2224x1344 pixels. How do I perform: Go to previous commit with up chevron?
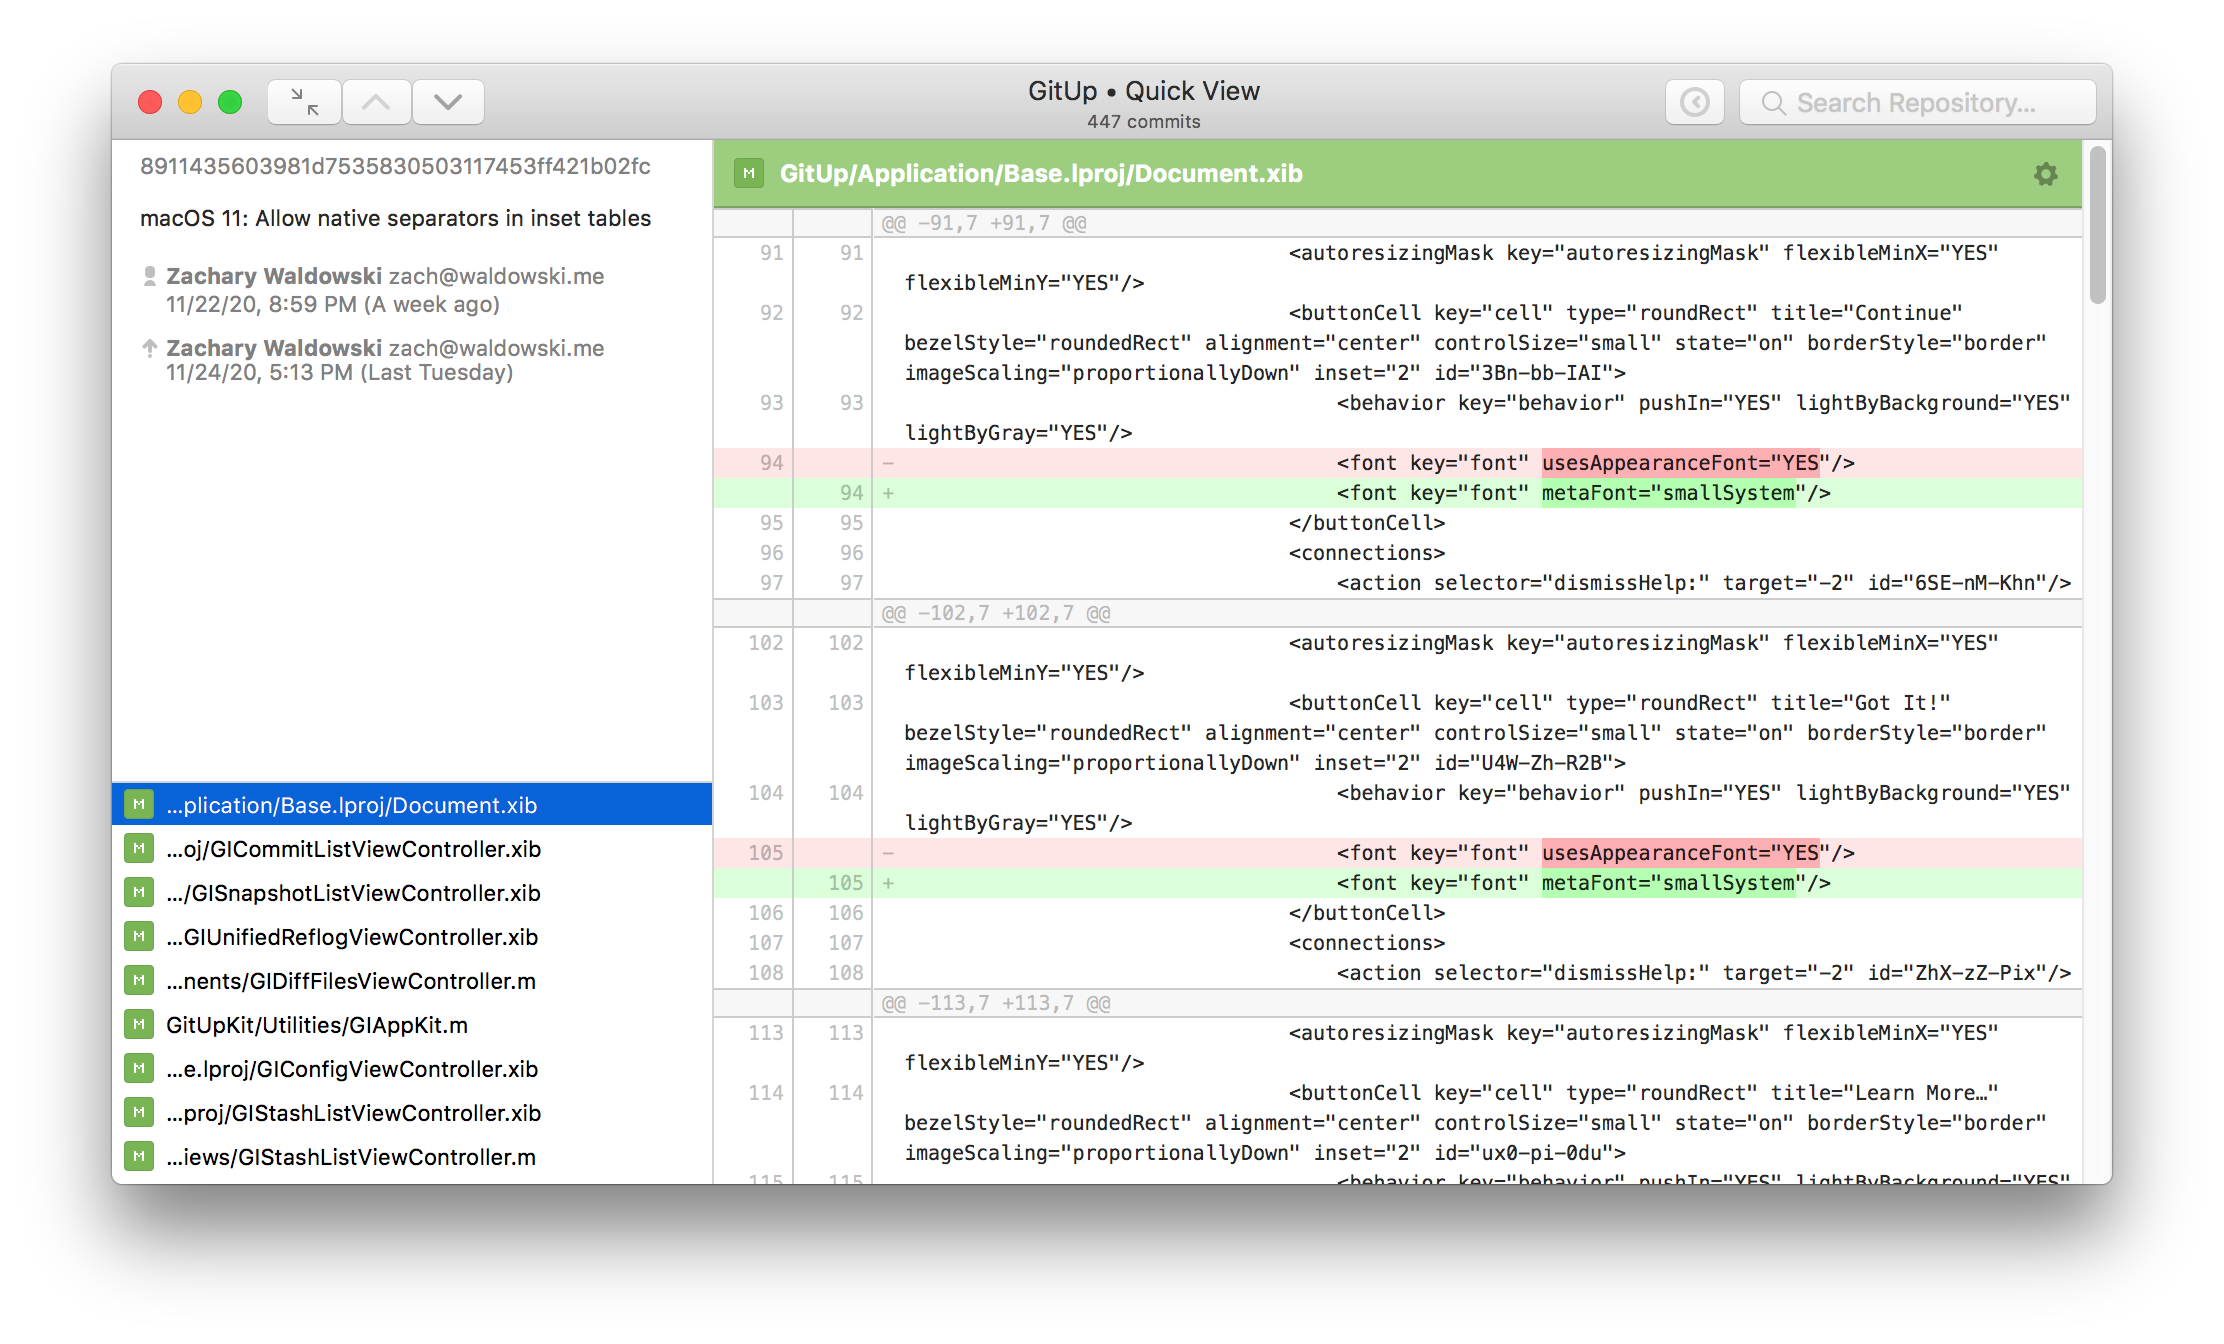[377, 102]
